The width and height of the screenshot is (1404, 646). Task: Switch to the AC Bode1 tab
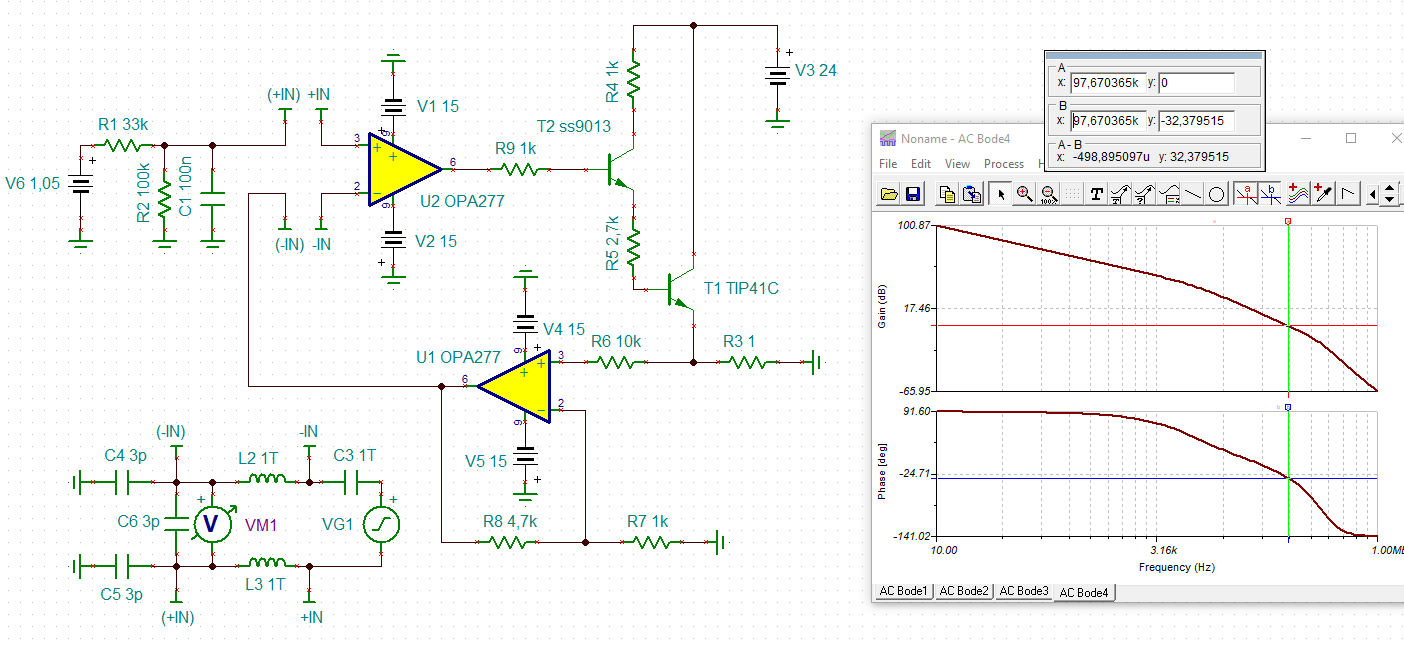904,591
